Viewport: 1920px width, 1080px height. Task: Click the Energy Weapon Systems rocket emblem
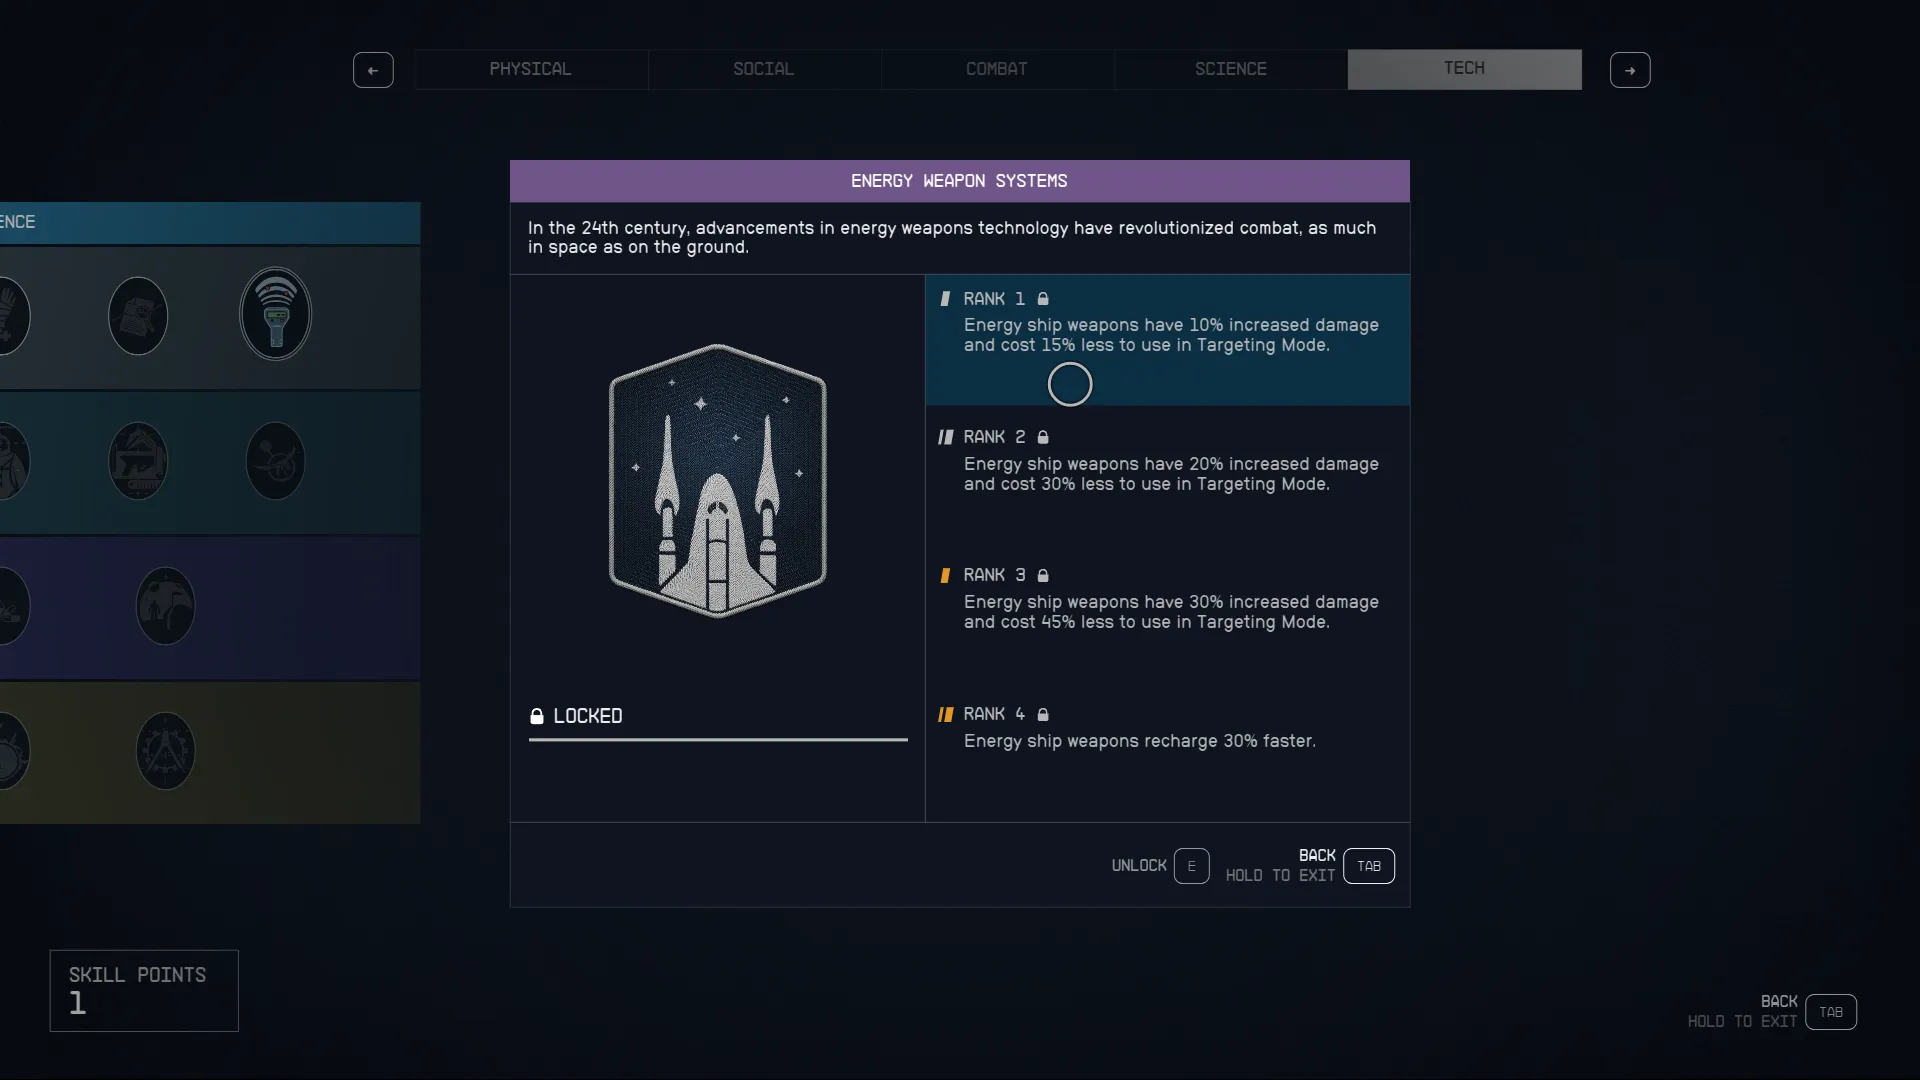(x=718, y=481)
